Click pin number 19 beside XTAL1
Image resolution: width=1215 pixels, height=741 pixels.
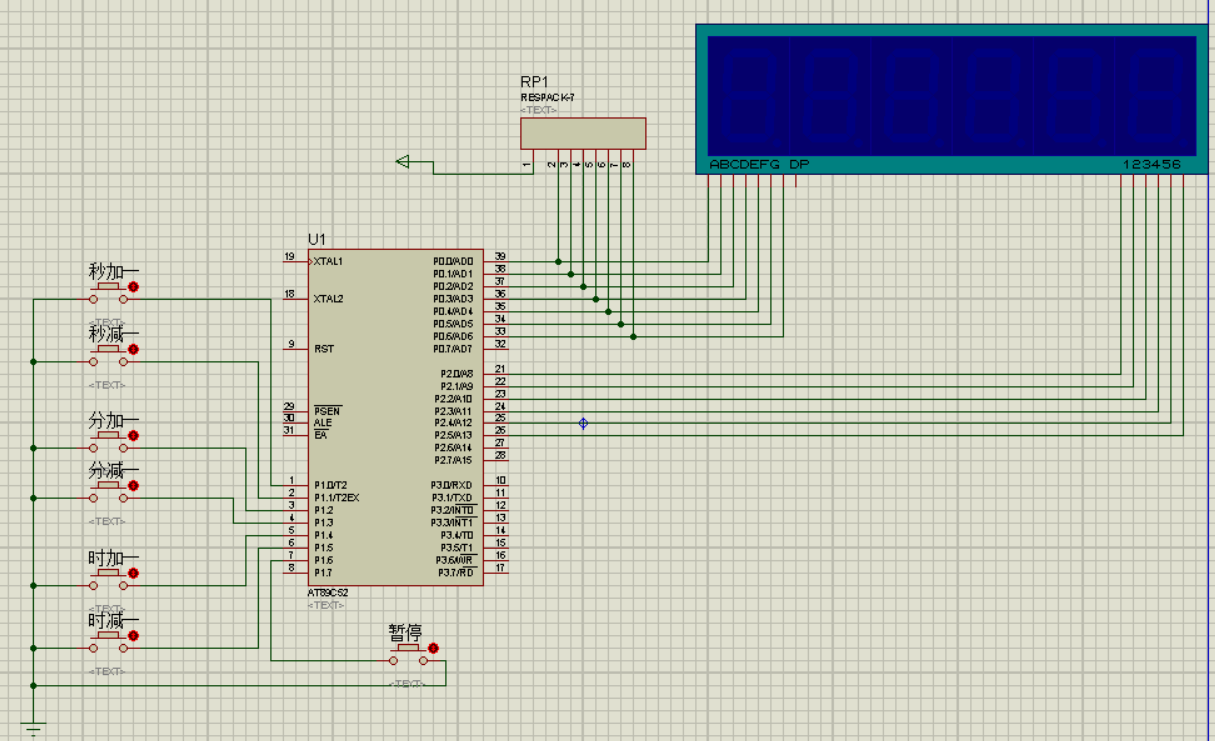click(x=289, y=257)
